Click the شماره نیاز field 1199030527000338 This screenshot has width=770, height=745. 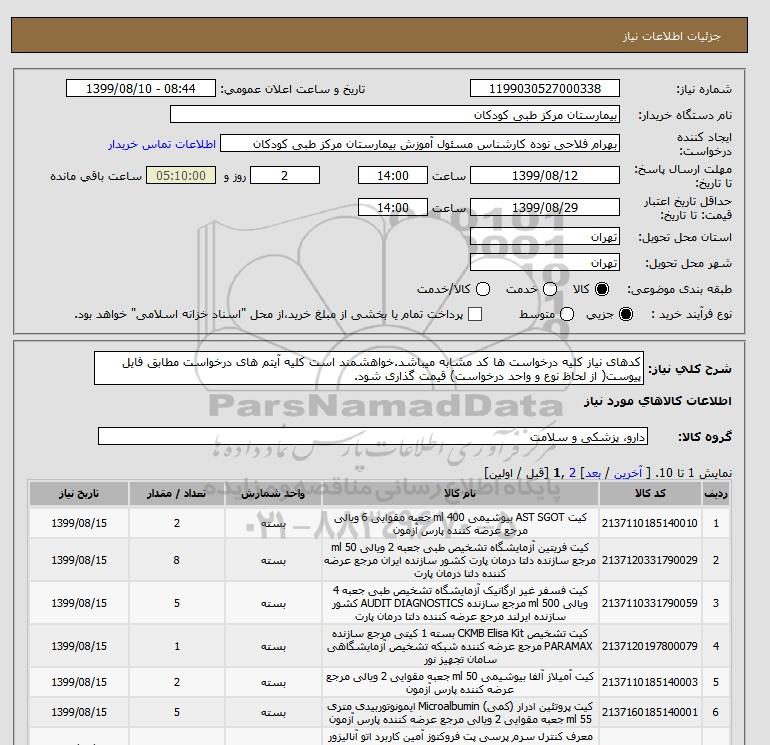coord(545,88)
